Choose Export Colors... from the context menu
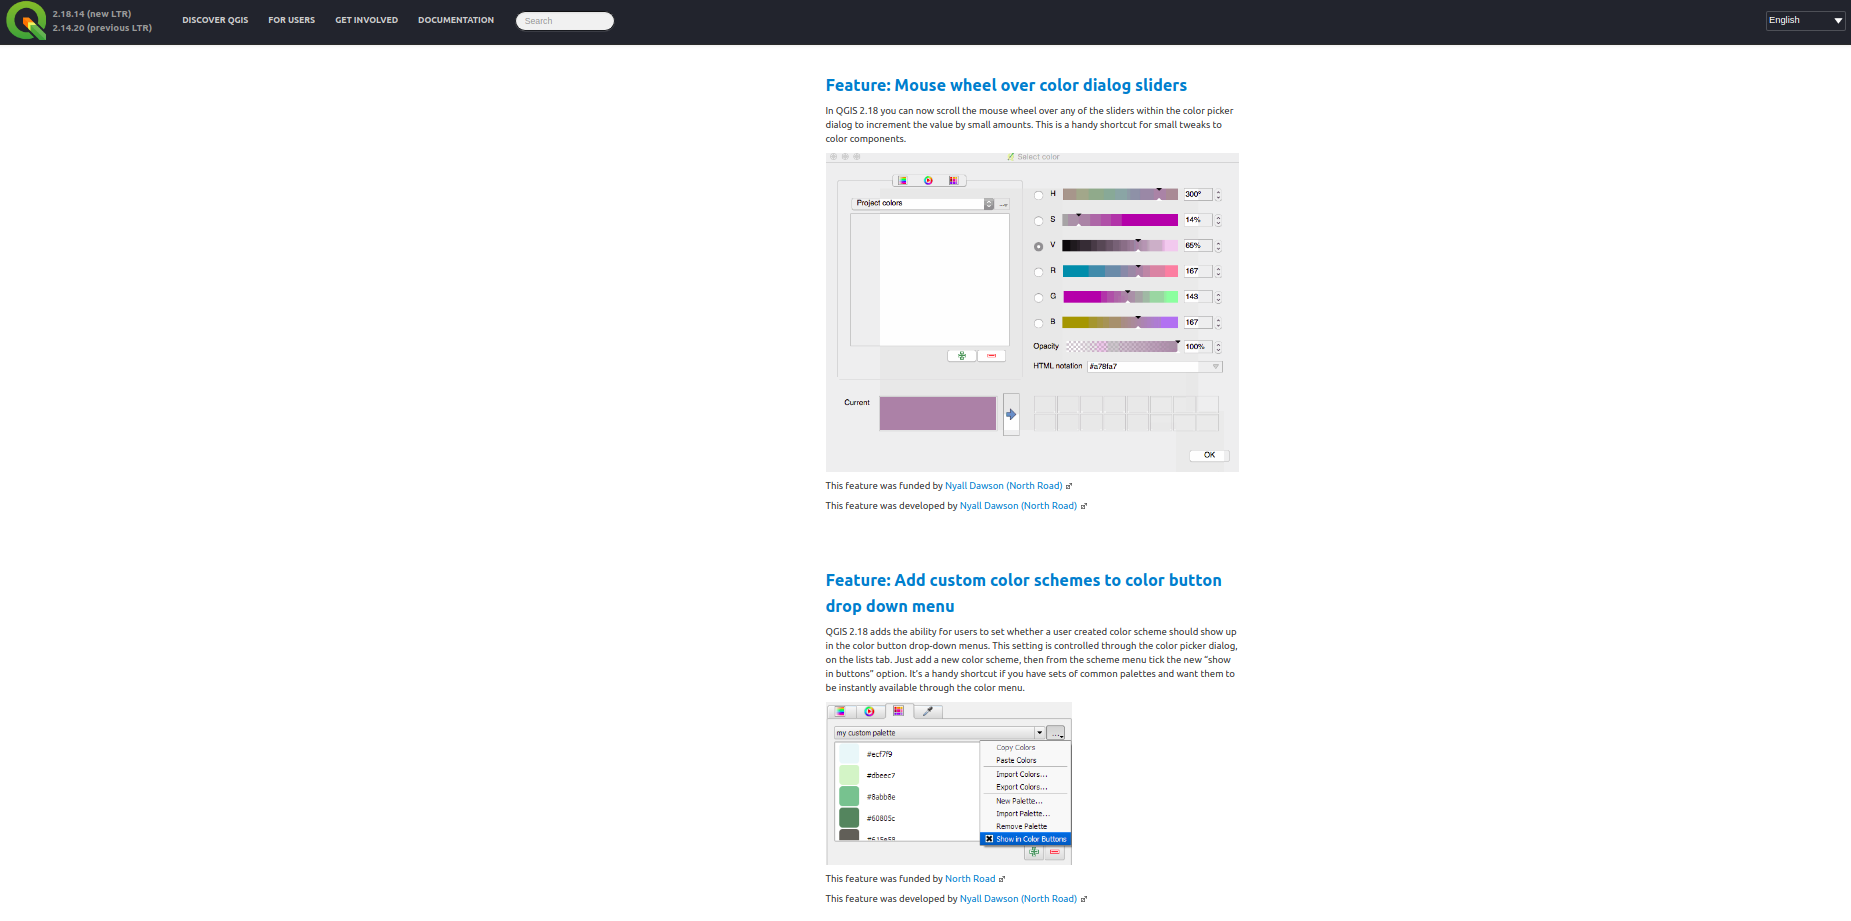The height and width of the screenshot is (921, 1851). [x=1022, y=788]
